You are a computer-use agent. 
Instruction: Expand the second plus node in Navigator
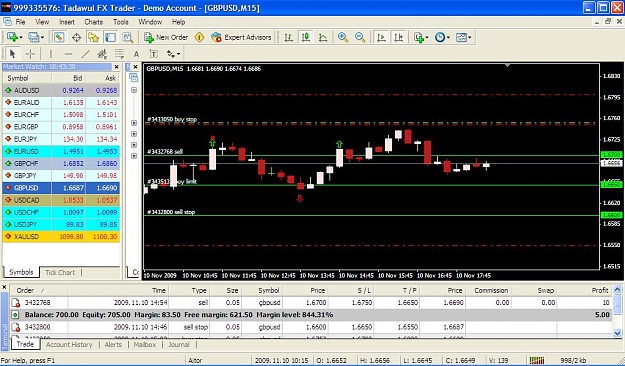(134, 134)
